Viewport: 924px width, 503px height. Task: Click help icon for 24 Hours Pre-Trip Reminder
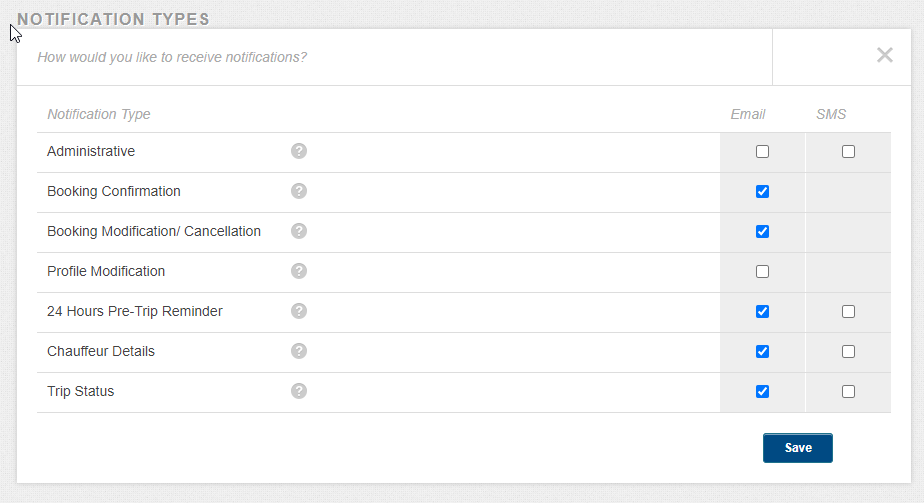[x=298, y=311]
